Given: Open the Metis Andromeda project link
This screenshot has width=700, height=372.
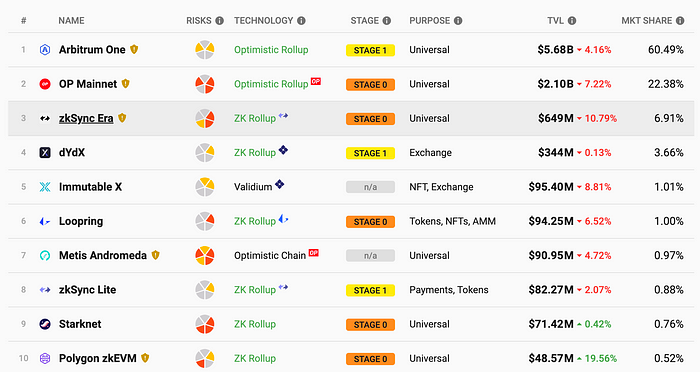Looking at the screenshot, I should pos(103,255).
